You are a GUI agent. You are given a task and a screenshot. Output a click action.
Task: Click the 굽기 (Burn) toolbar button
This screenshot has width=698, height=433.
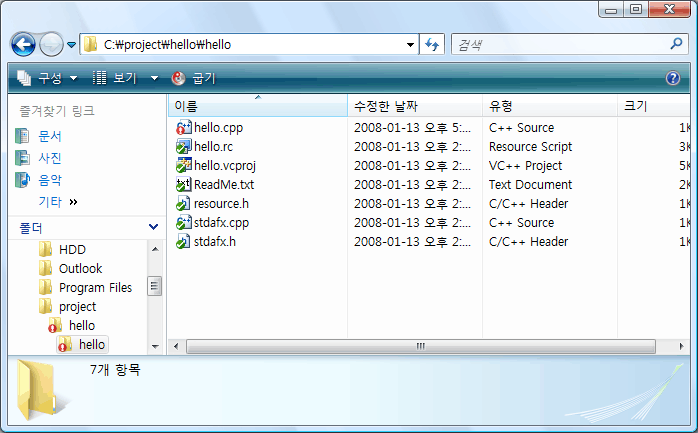(x=194, y=78)
